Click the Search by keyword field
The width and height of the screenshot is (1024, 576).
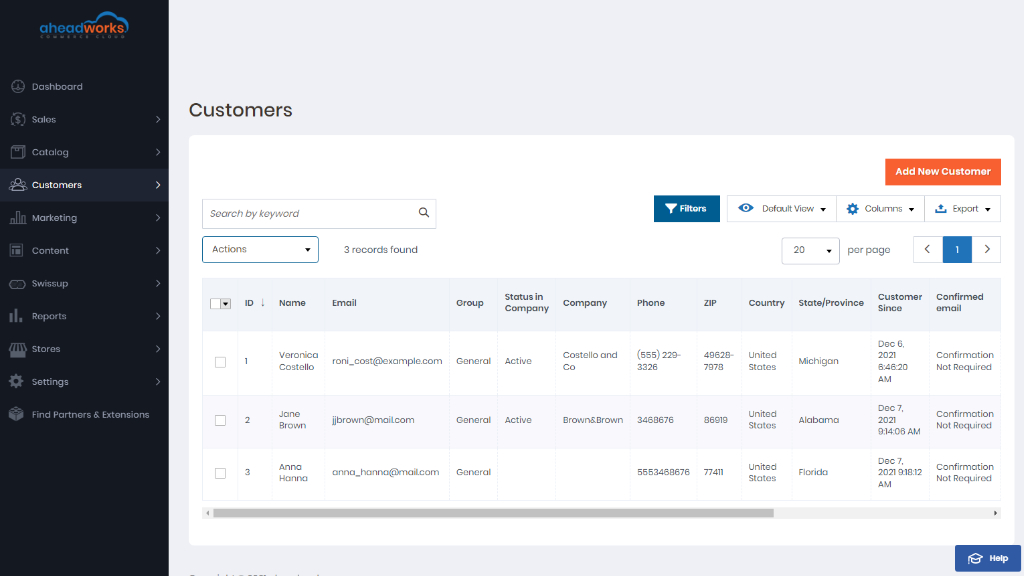click(319, 214)
